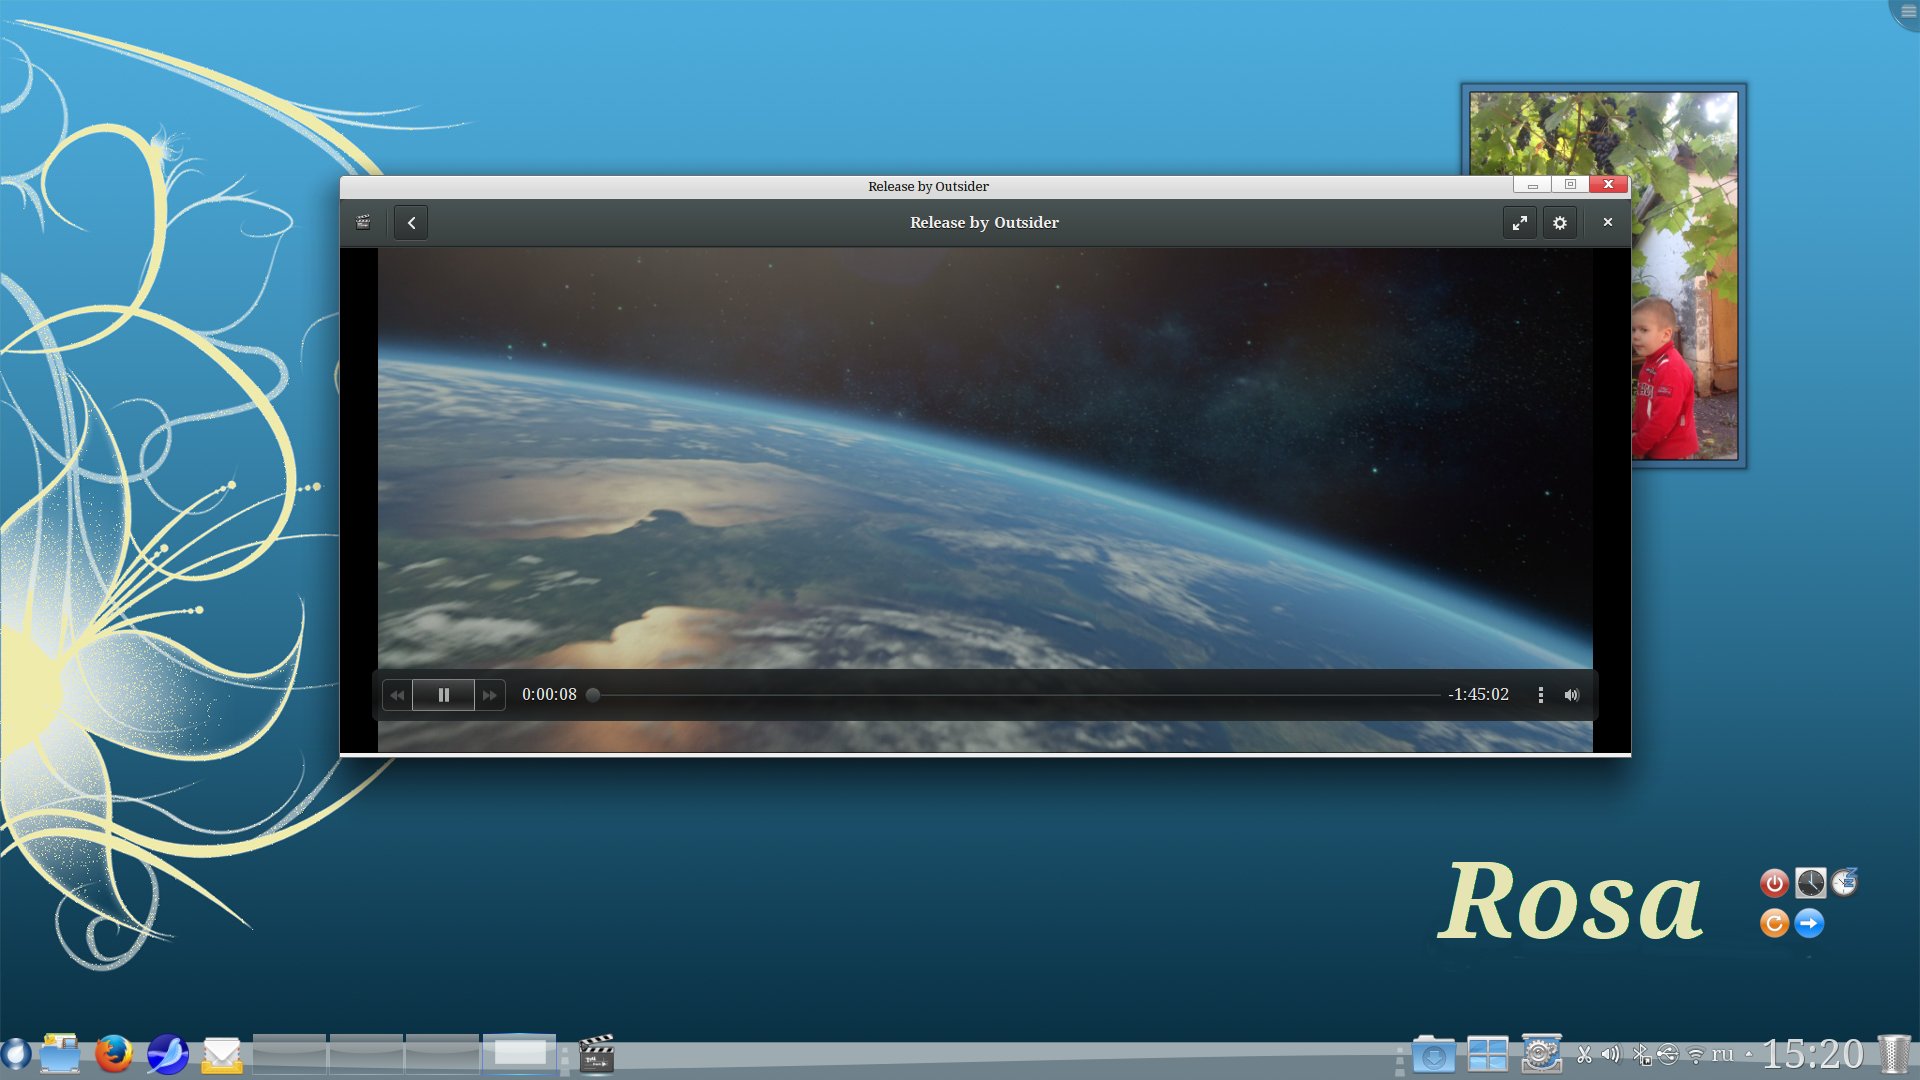This screenshot has width=1920, height=1080.
Task: Open the three-dot options menu
Action: pos(1540,695)
